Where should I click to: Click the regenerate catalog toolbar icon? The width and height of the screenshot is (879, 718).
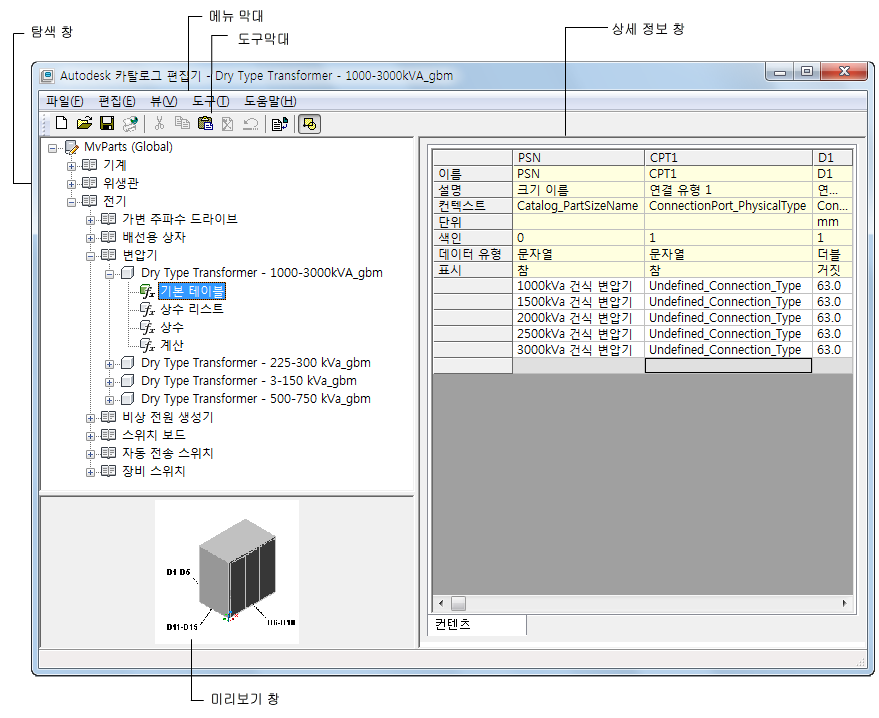(130, 123)
